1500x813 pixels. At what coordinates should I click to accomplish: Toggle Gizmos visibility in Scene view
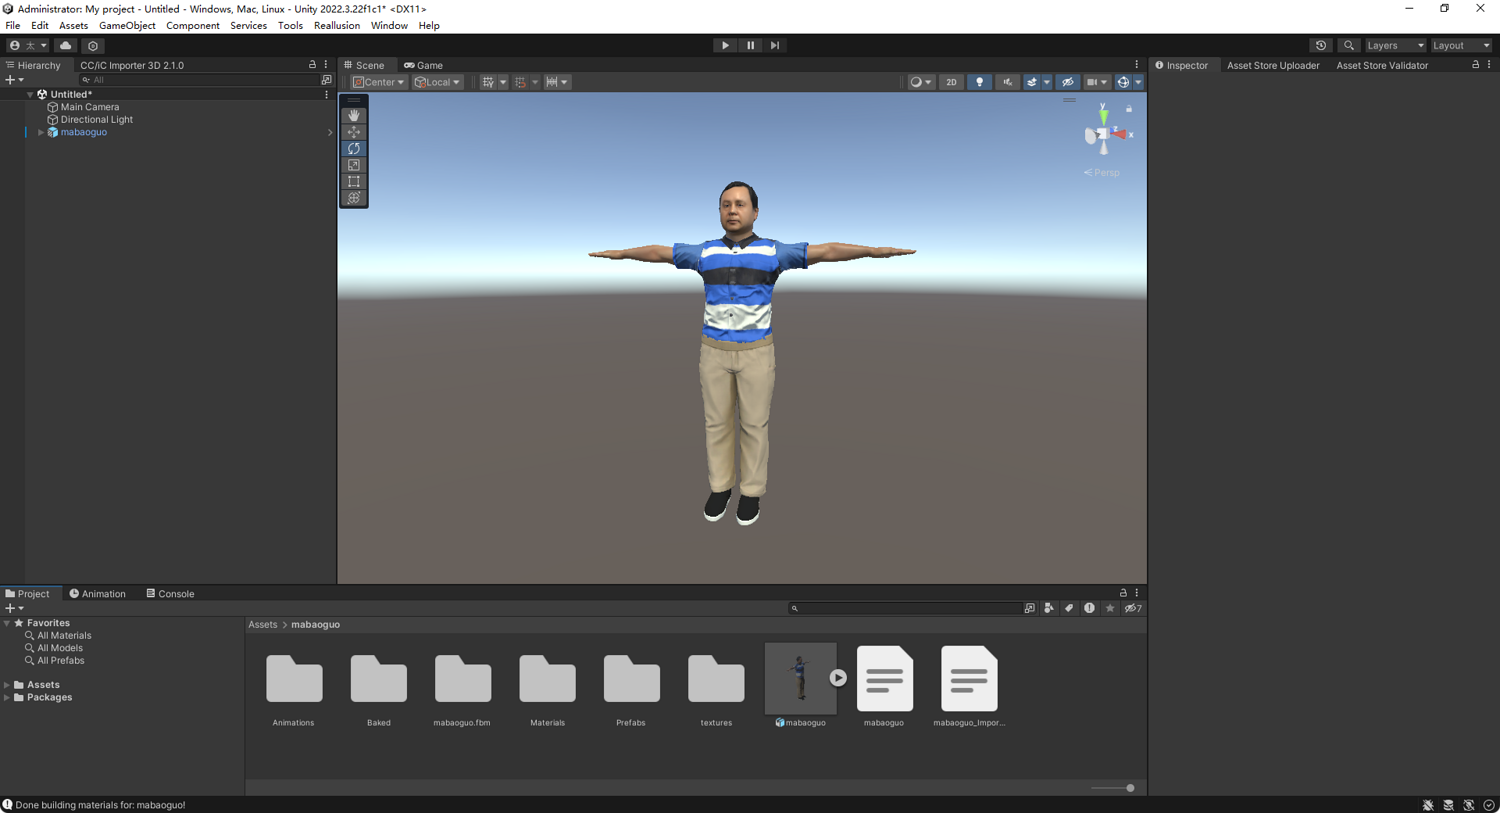(x=1123, y=82)
